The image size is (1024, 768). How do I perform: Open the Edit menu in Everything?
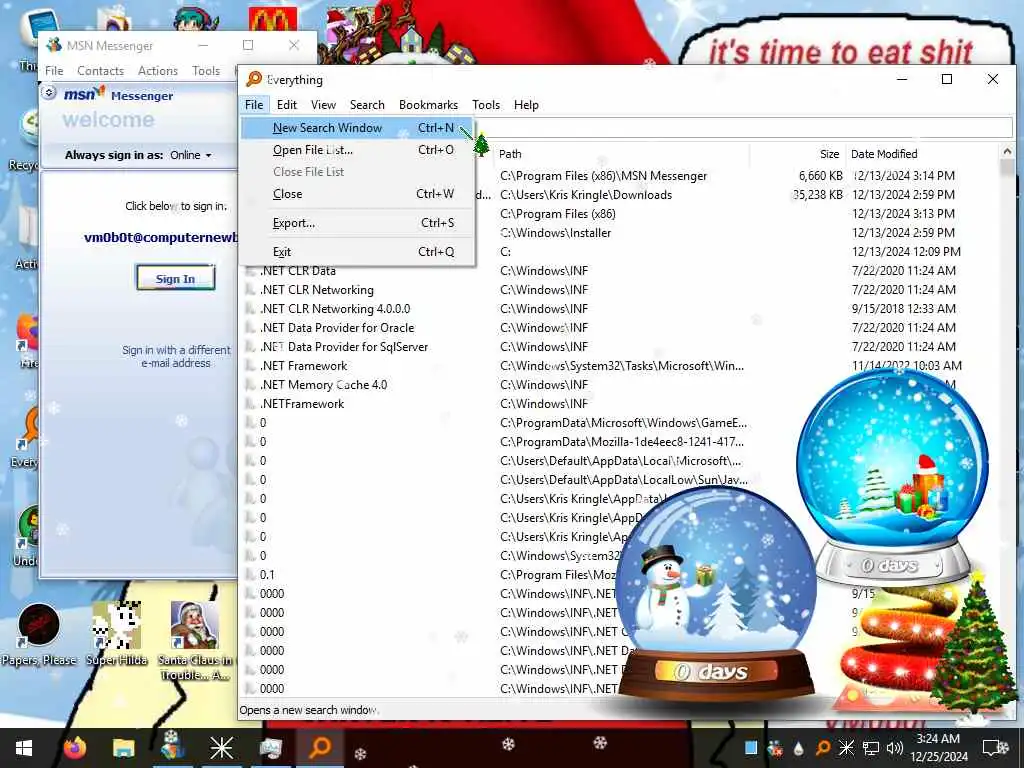(x=287, y=104)
